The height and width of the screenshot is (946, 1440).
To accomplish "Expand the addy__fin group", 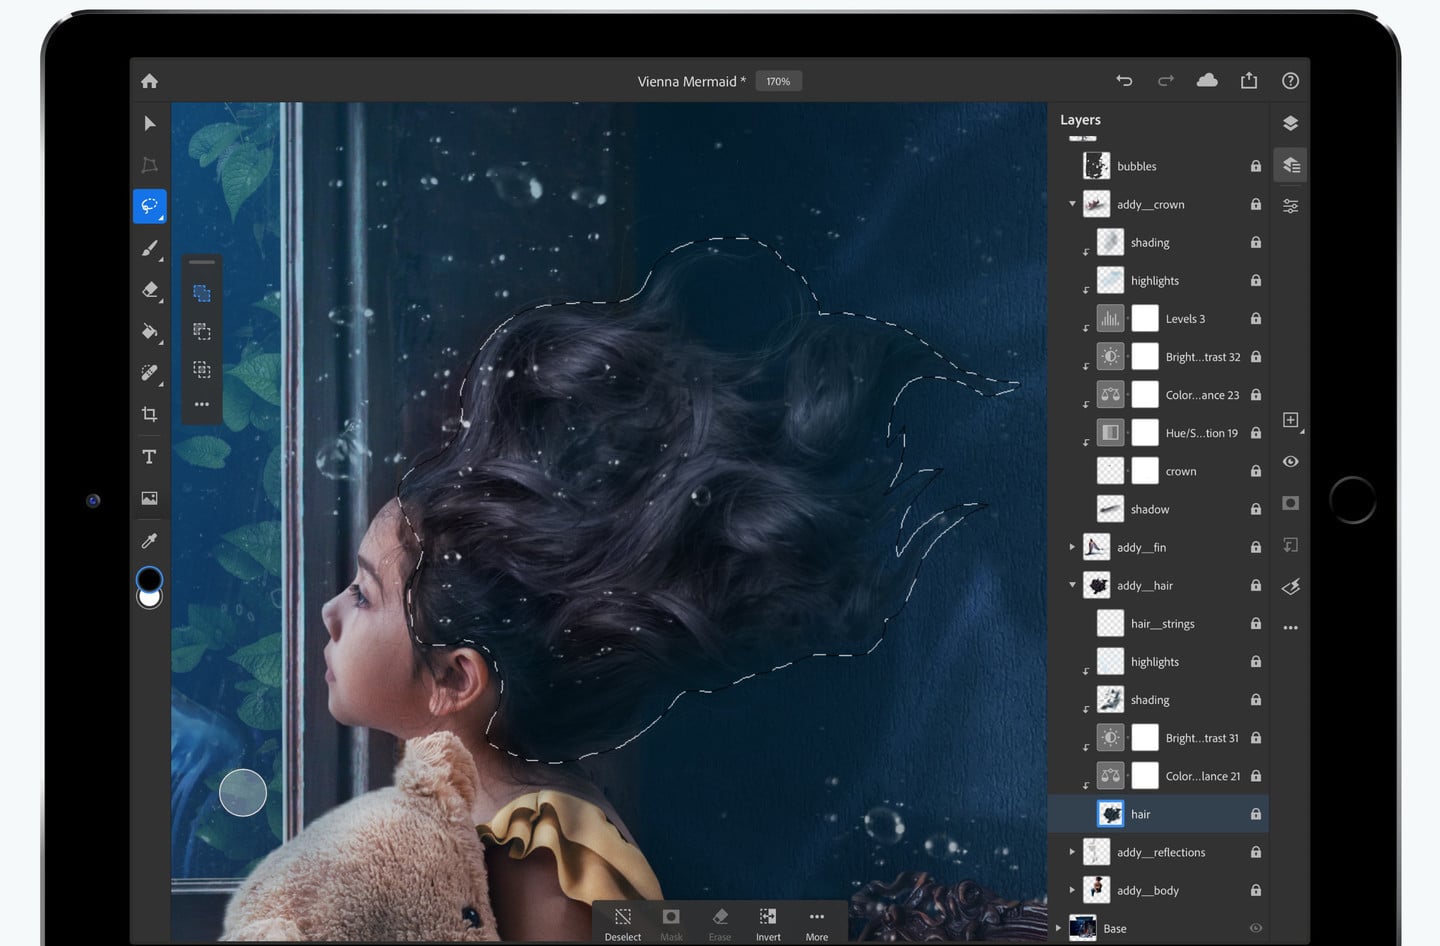I will pyautogui.click(x=1072, y=547).
